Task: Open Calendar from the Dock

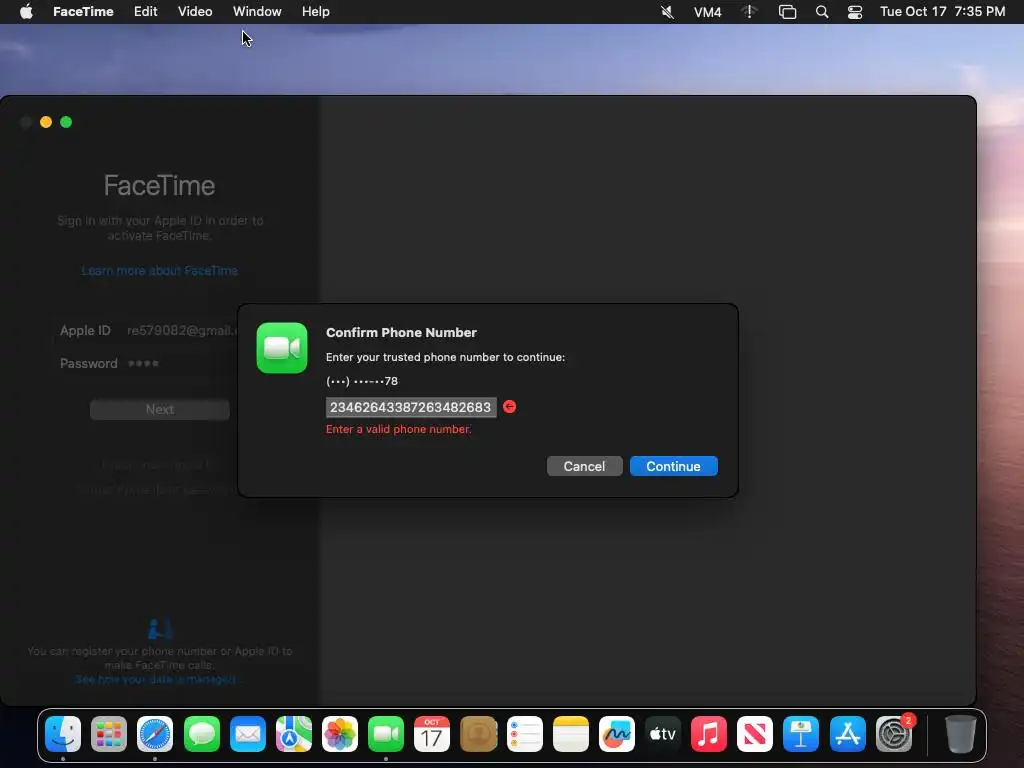Action: tap(432, 734)
